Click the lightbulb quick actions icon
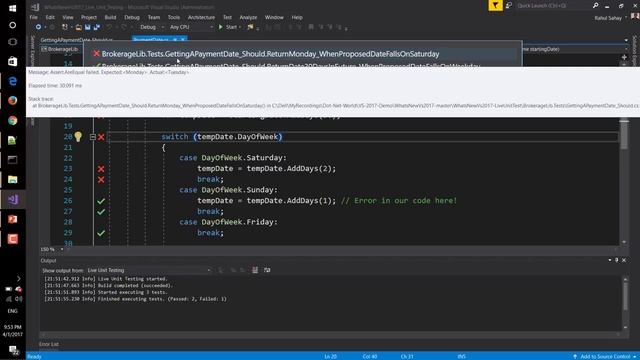The image size is (640, 360). coord(78,137)
